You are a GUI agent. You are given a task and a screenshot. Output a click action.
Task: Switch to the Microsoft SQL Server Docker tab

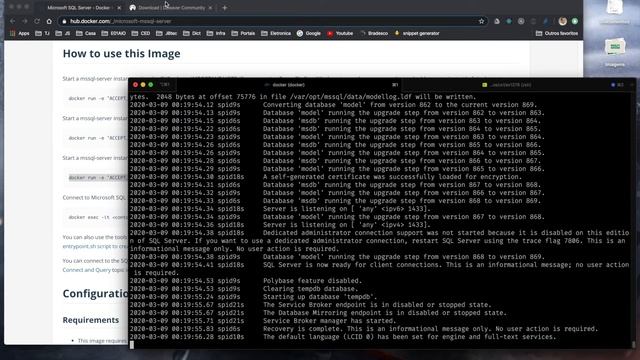tap(78, 8)
